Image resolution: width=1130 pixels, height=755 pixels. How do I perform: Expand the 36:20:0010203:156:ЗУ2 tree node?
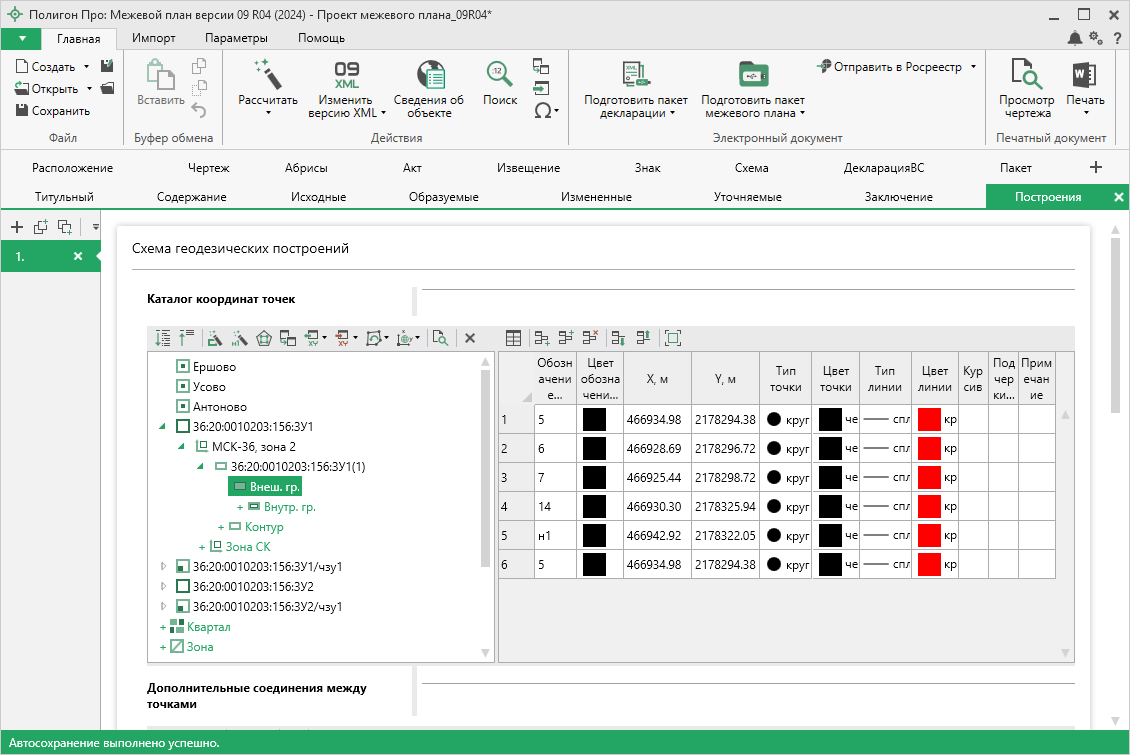[164, 586]
